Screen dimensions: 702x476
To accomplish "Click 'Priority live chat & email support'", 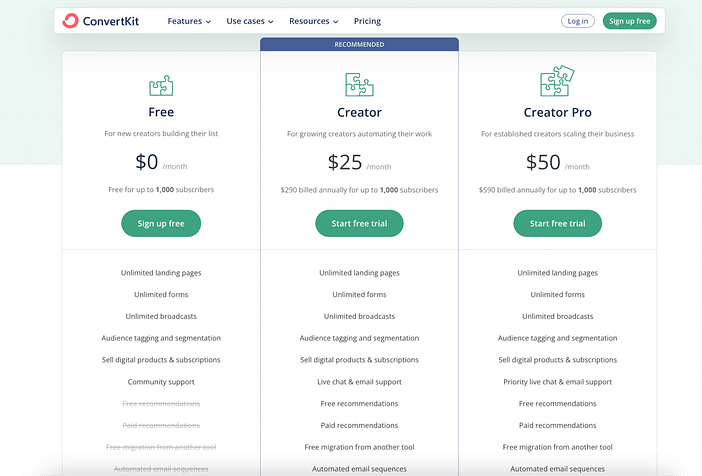I will 557,382.
